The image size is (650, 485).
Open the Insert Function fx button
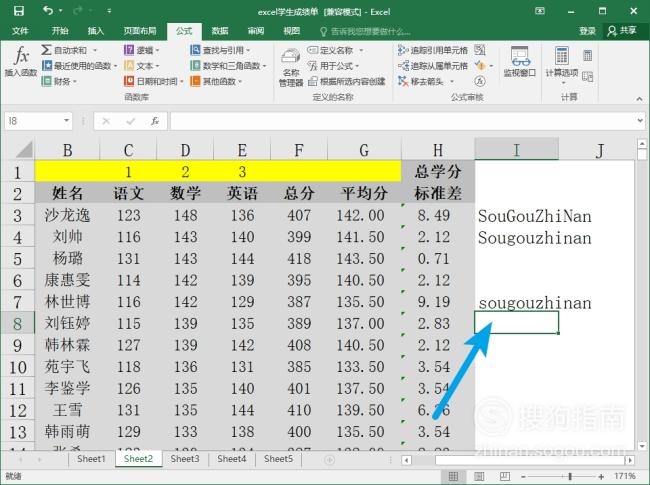tap(21, 61)
